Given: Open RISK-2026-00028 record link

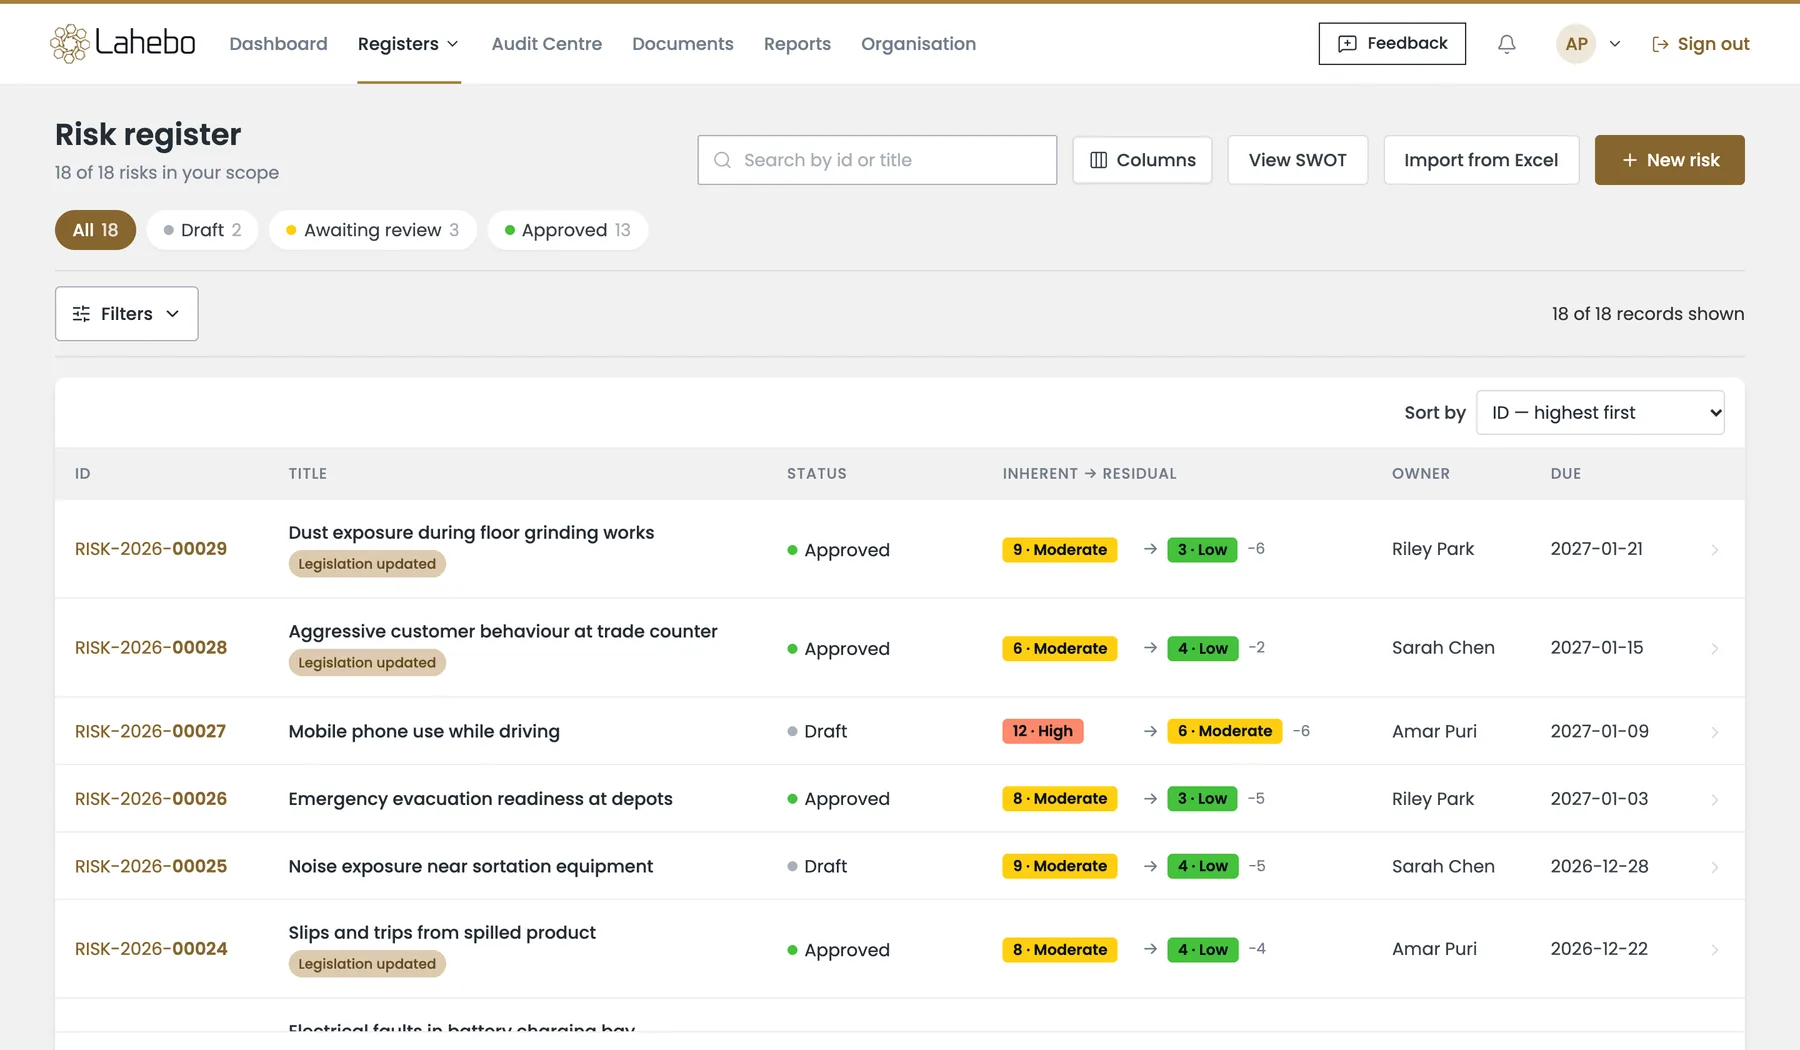Looking at the screenshot, I should [x=151, y=648].
